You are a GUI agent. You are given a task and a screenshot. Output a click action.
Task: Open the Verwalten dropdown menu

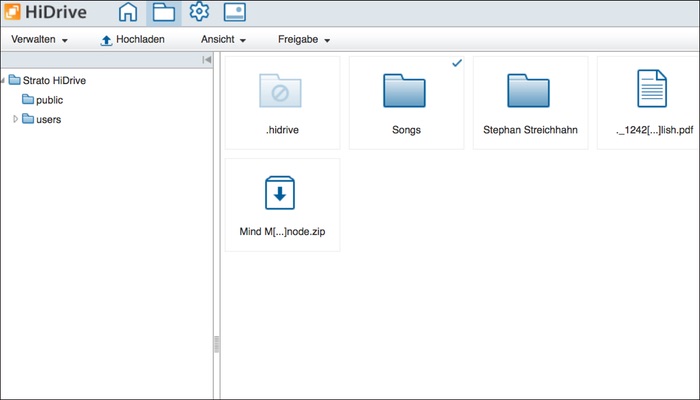39,40
